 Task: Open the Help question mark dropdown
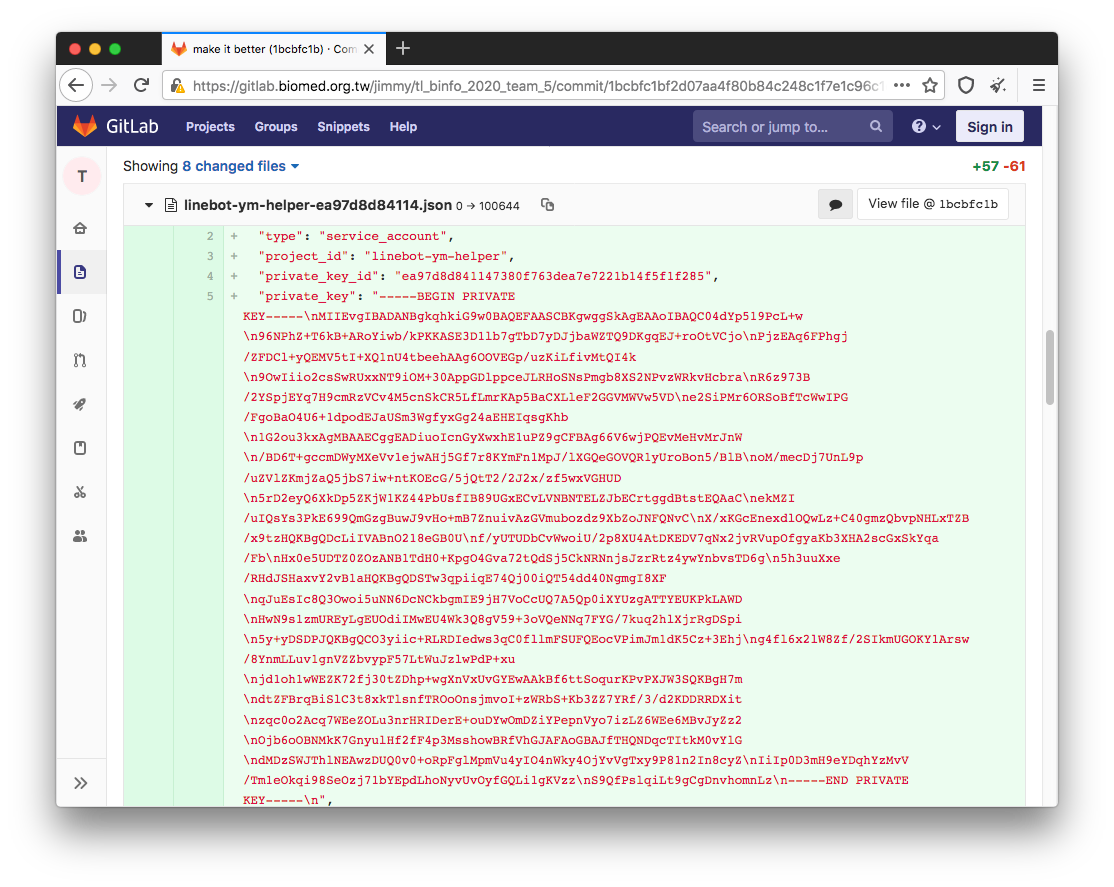[x=926, y=127]
